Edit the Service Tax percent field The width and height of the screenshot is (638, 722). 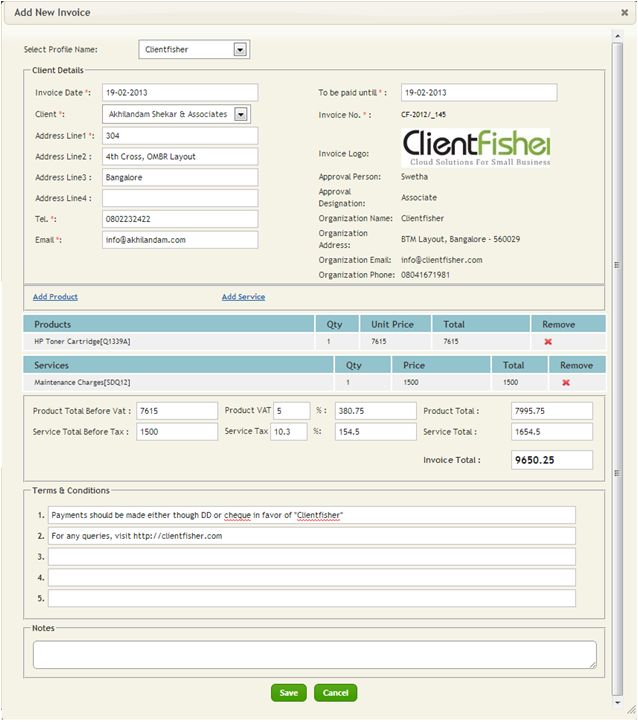(x=289, y=432)
